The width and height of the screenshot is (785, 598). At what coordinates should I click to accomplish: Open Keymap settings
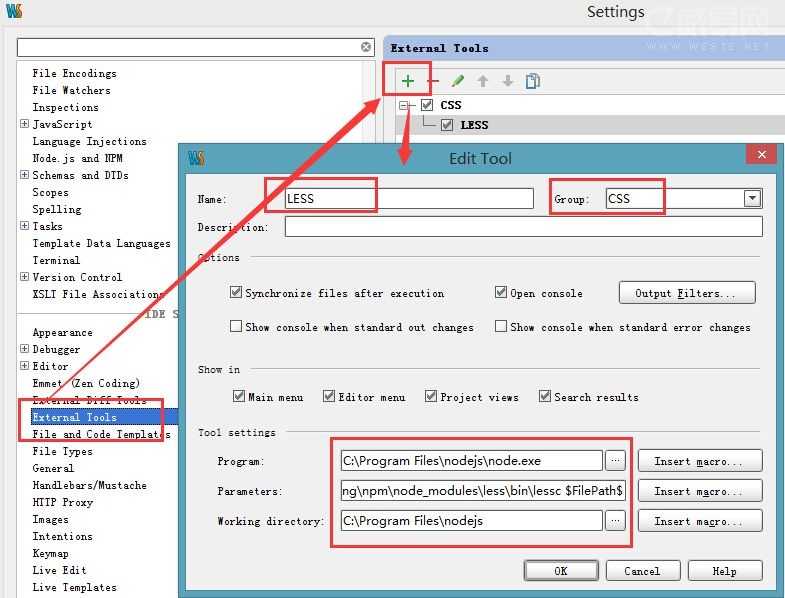point(51,553)
